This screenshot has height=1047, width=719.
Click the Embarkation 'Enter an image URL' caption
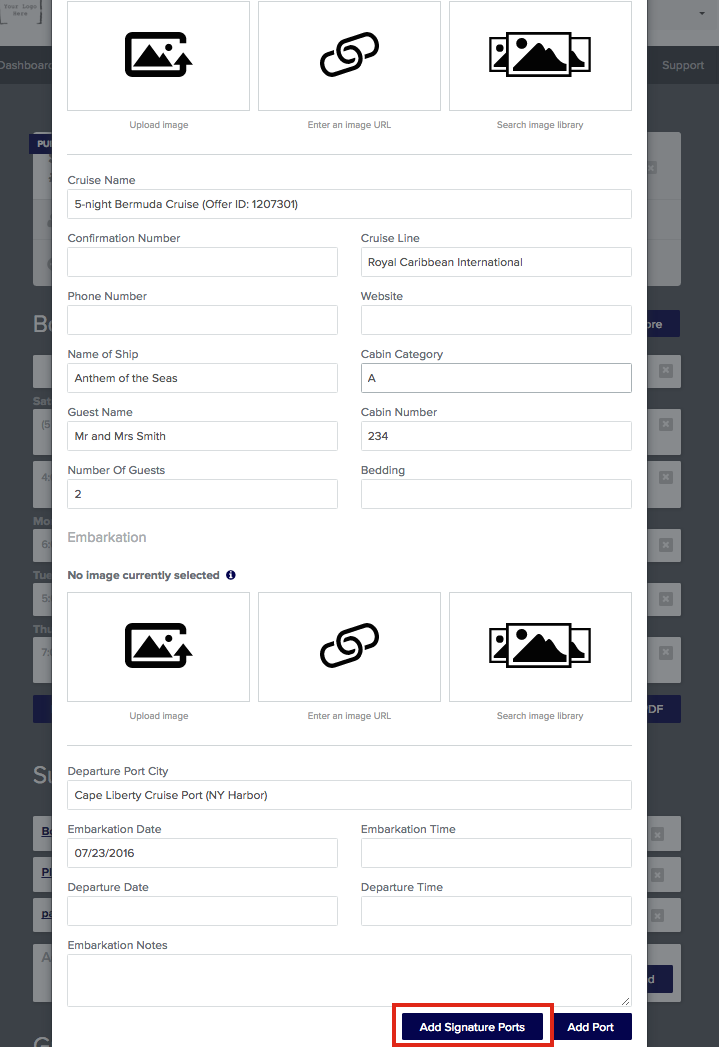coord(349,716)
